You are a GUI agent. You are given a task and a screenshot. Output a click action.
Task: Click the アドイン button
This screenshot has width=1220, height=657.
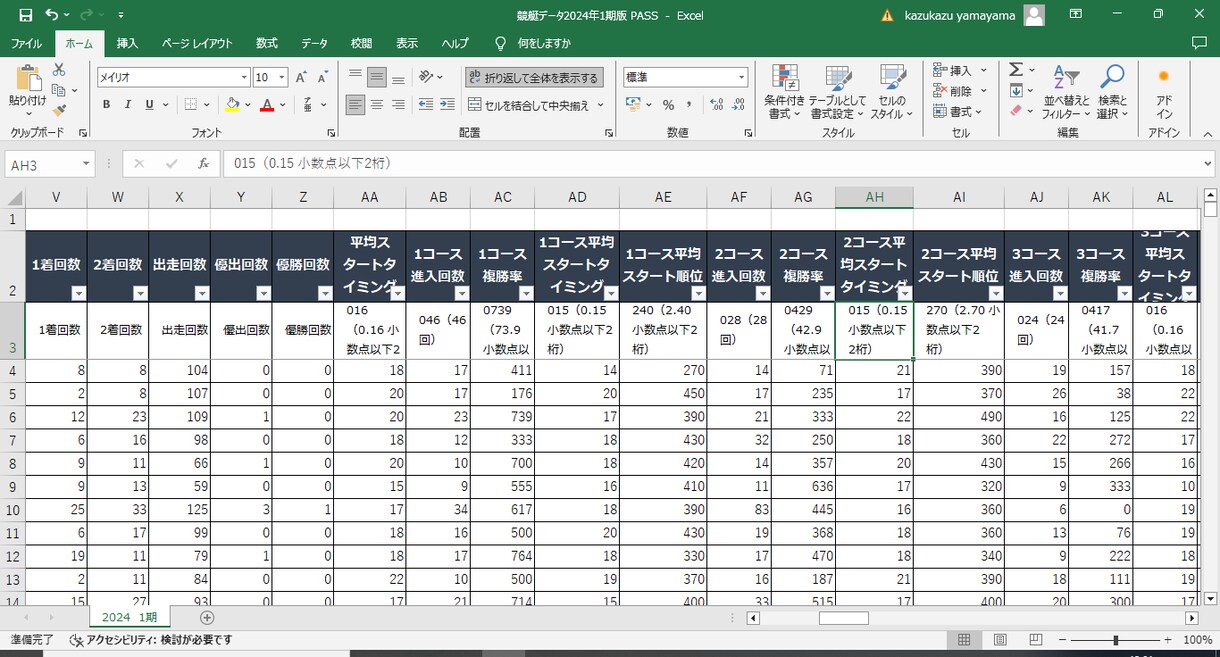click(x=1164, y=93)
